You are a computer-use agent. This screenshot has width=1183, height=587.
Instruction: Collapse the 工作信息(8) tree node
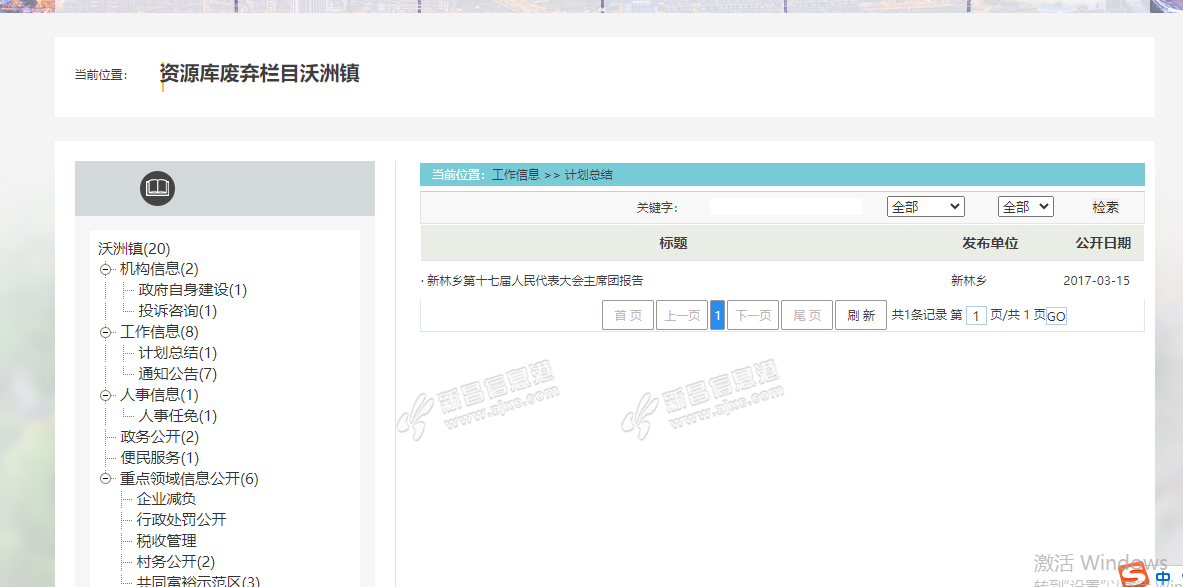click(x=106, y=332)
